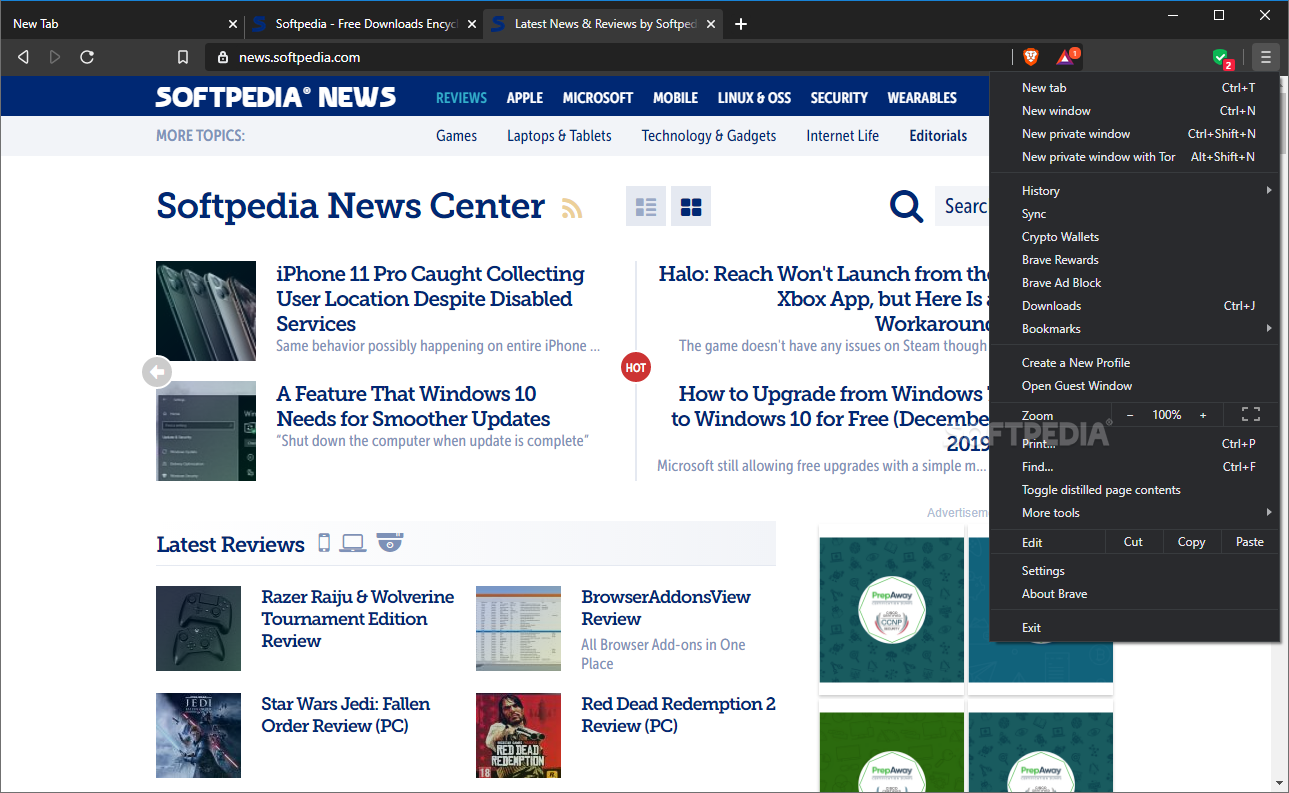Open Crypto Wallets menu entry
Viewport: 1289px width, 793px height.
[x=1134, y=236]
